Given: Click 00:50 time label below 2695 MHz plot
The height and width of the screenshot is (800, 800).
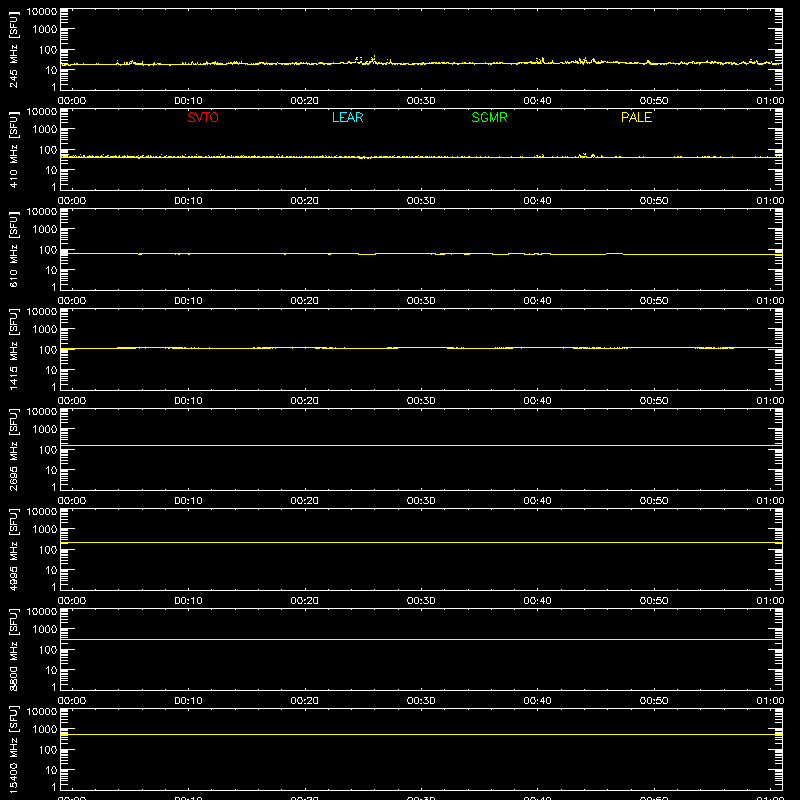Looking at the screenshot, I should coord(654,501).
